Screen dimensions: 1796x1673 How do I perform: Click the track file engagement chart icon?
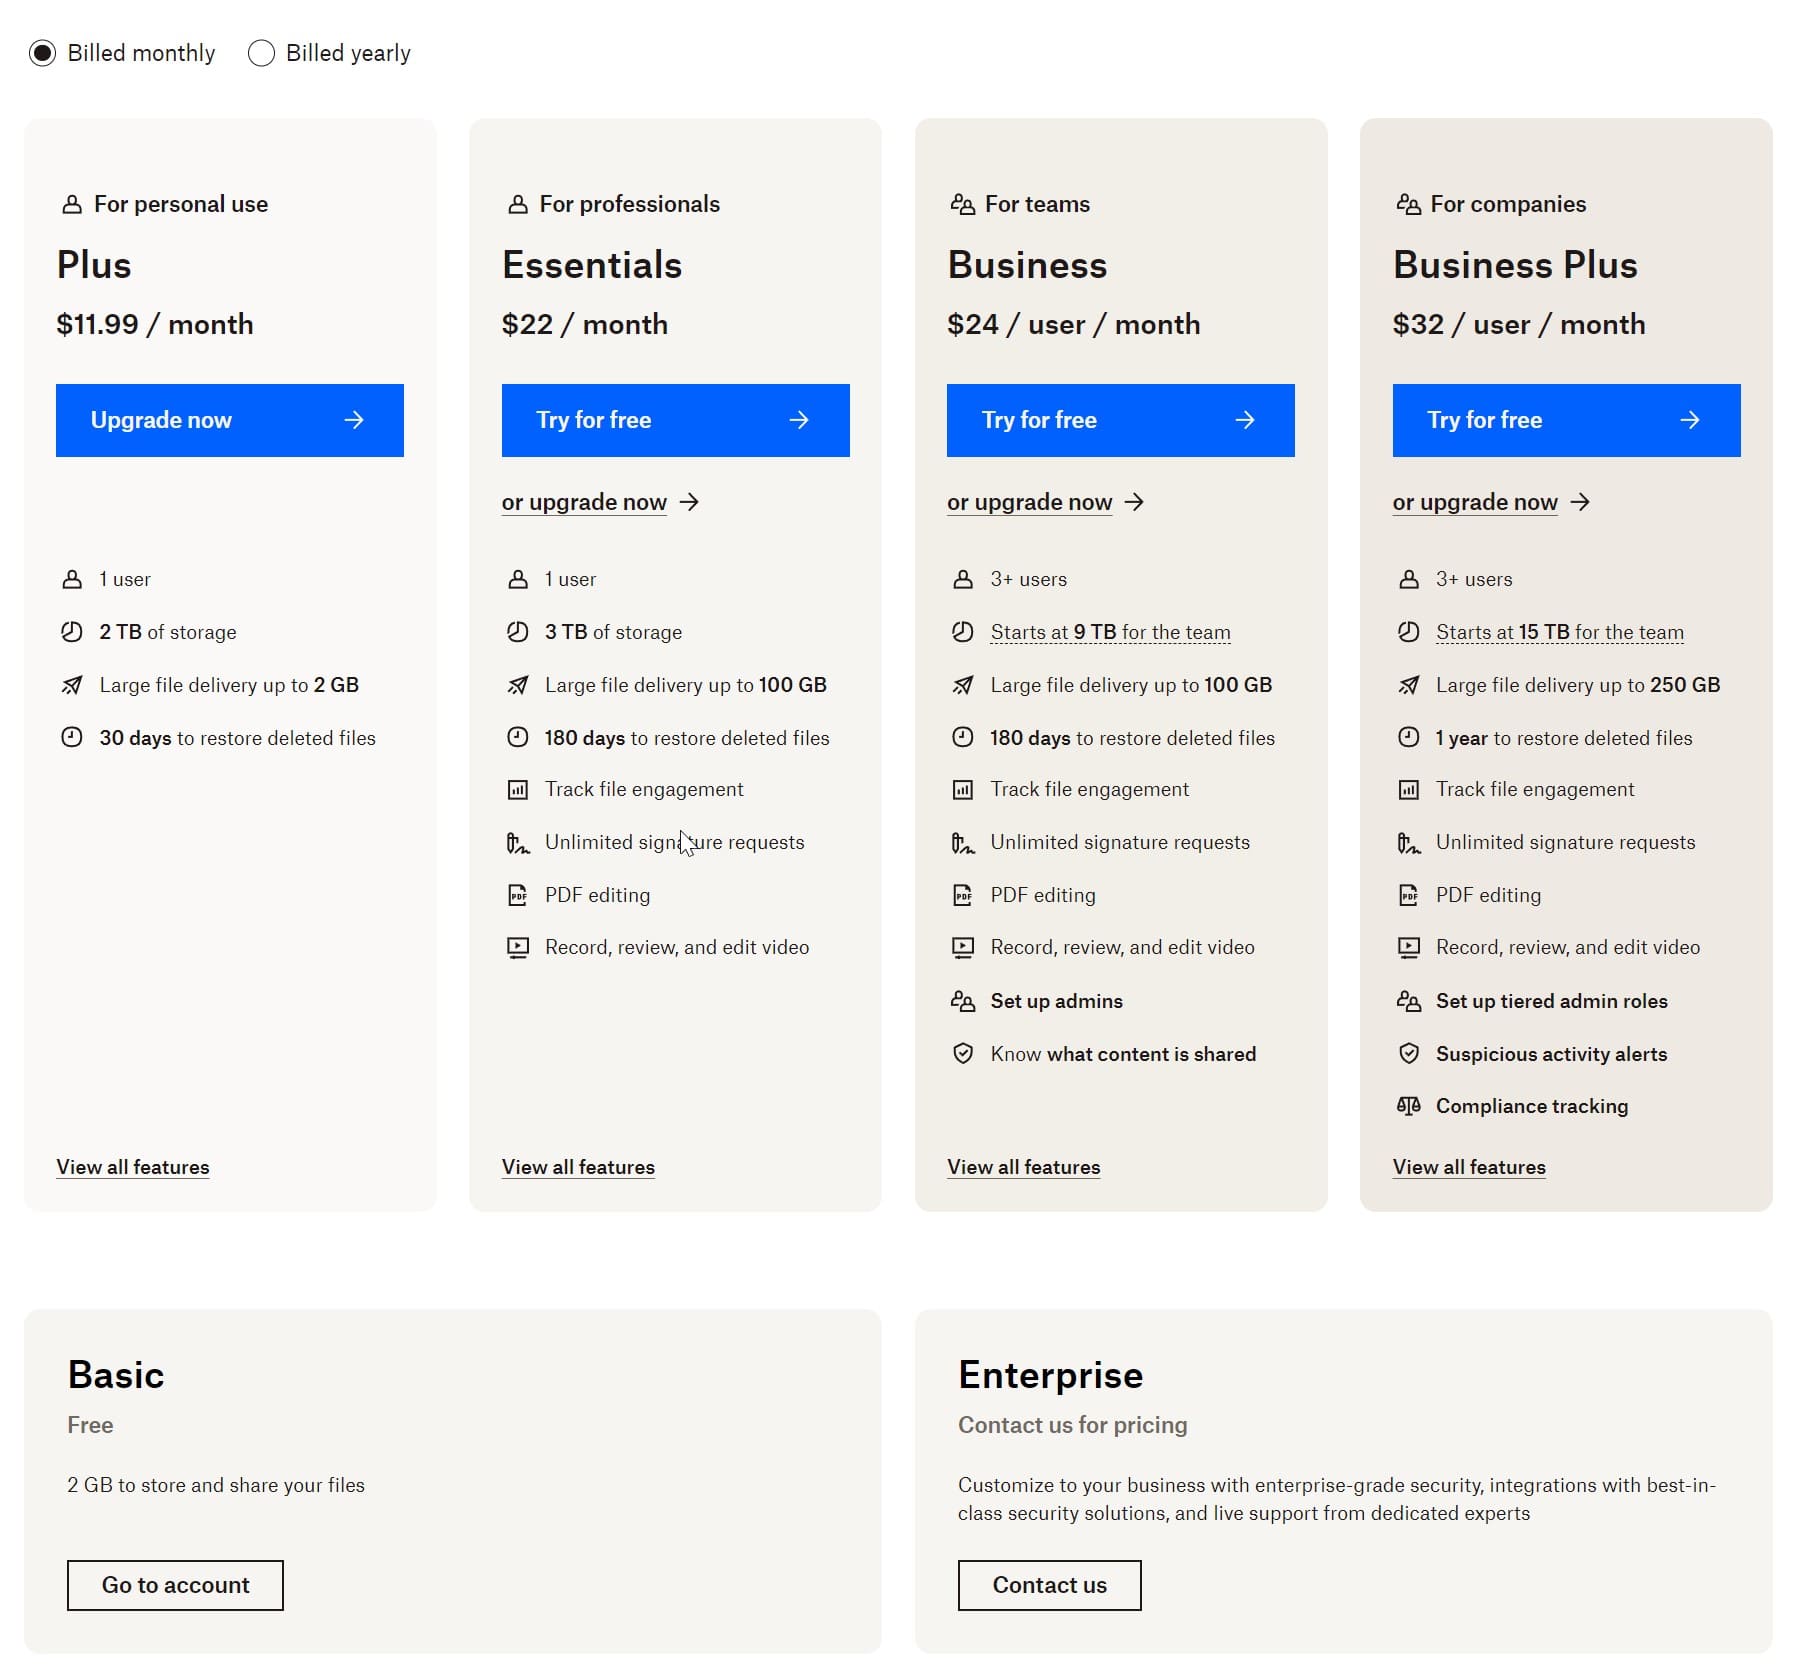(x=518, y=789)
